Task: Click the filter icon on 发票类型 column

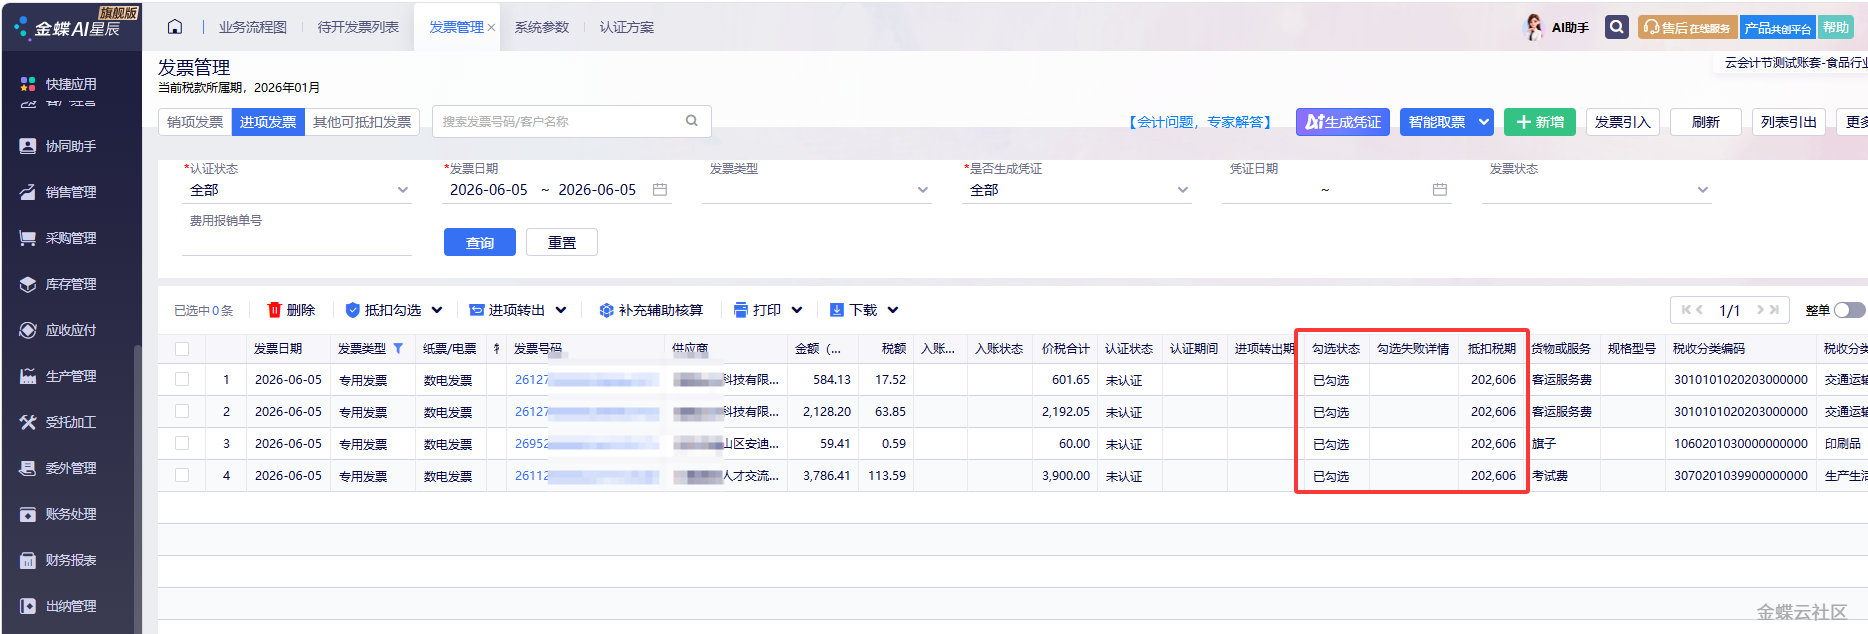Action: pos(398,349)
